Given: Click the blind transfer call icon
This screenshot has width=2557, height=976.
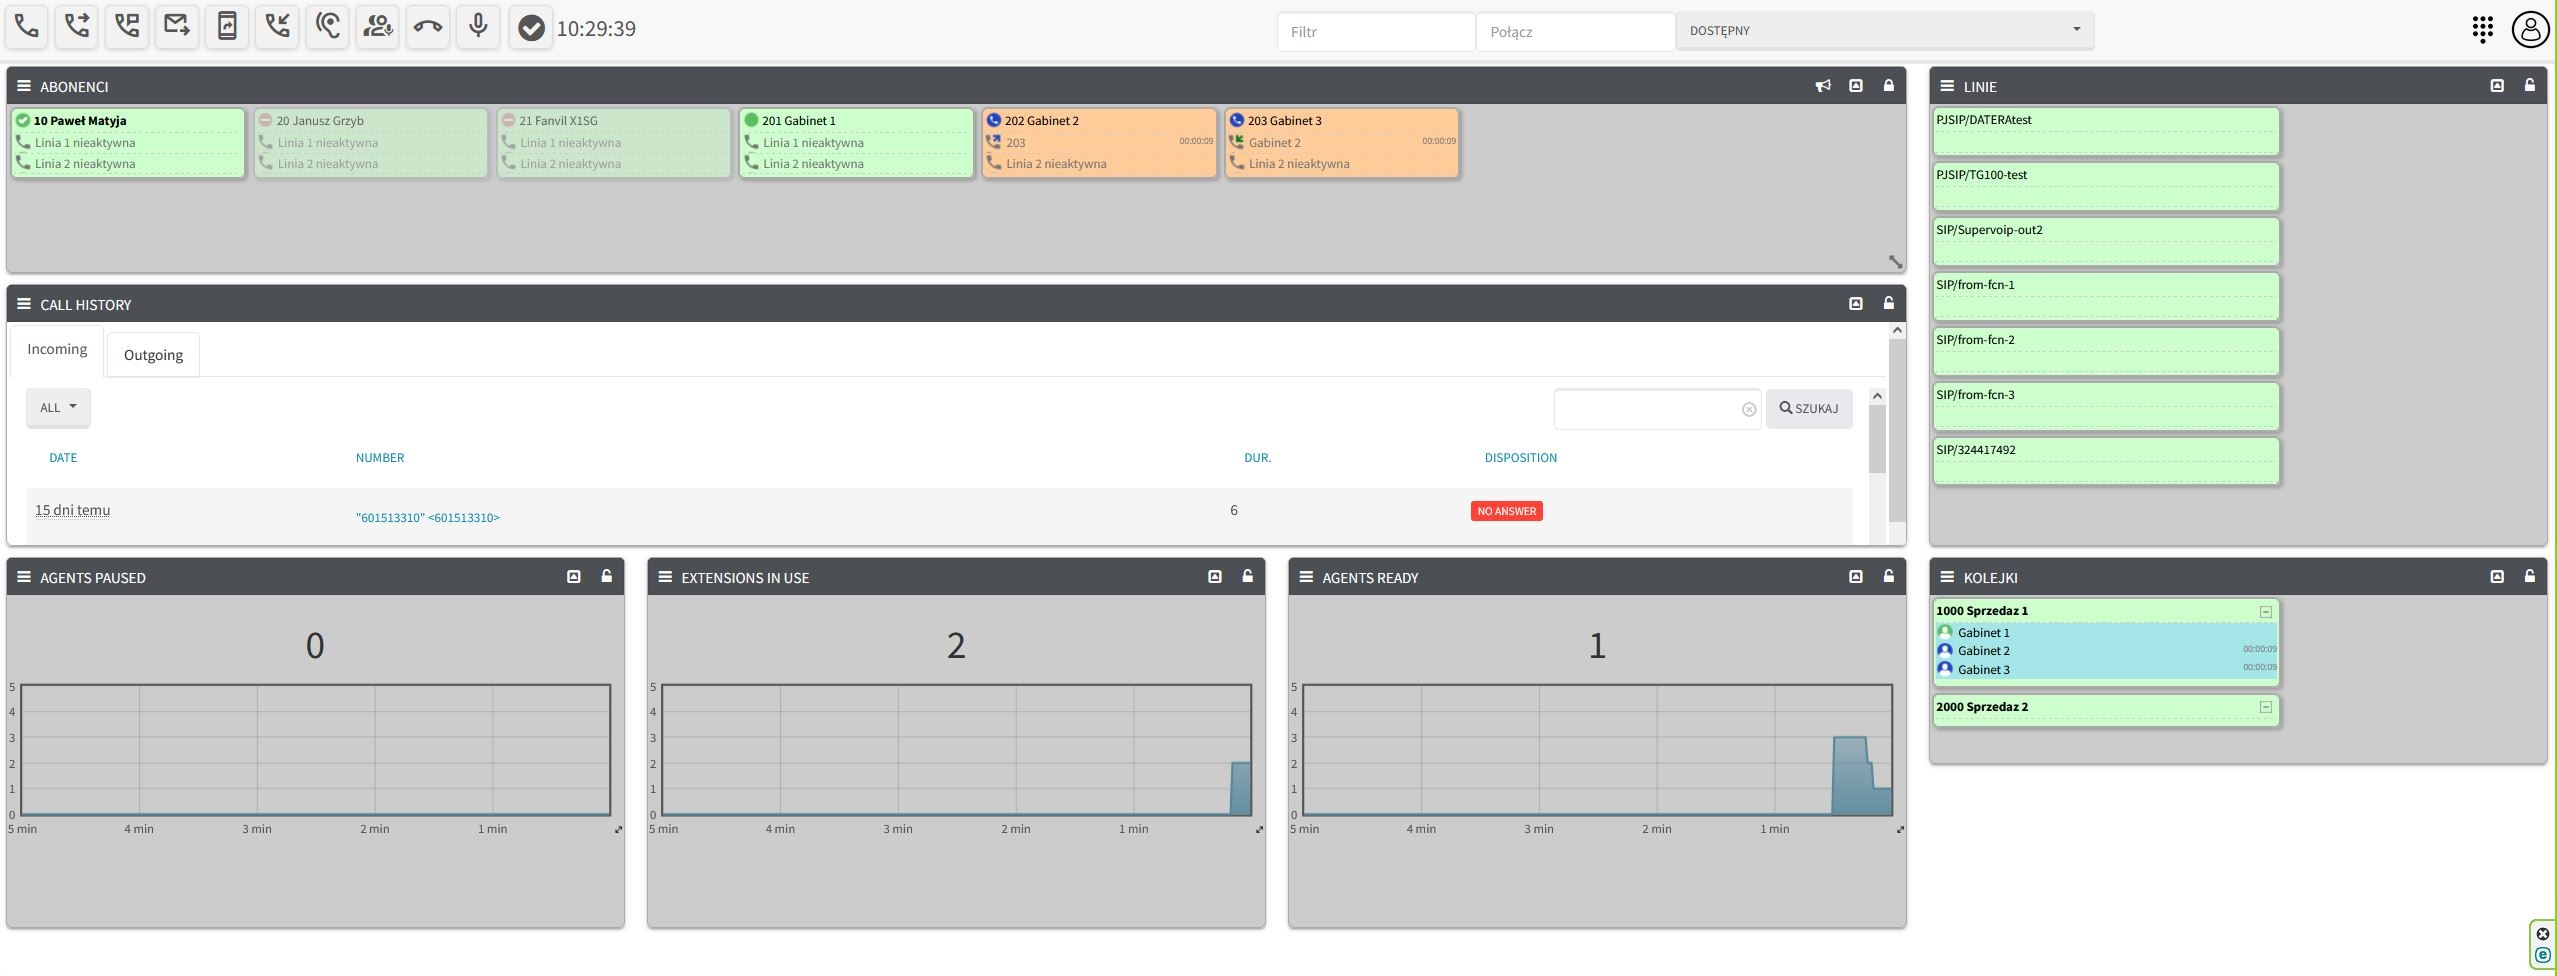Looking at the screenshot, I should (x=77, y=27).
